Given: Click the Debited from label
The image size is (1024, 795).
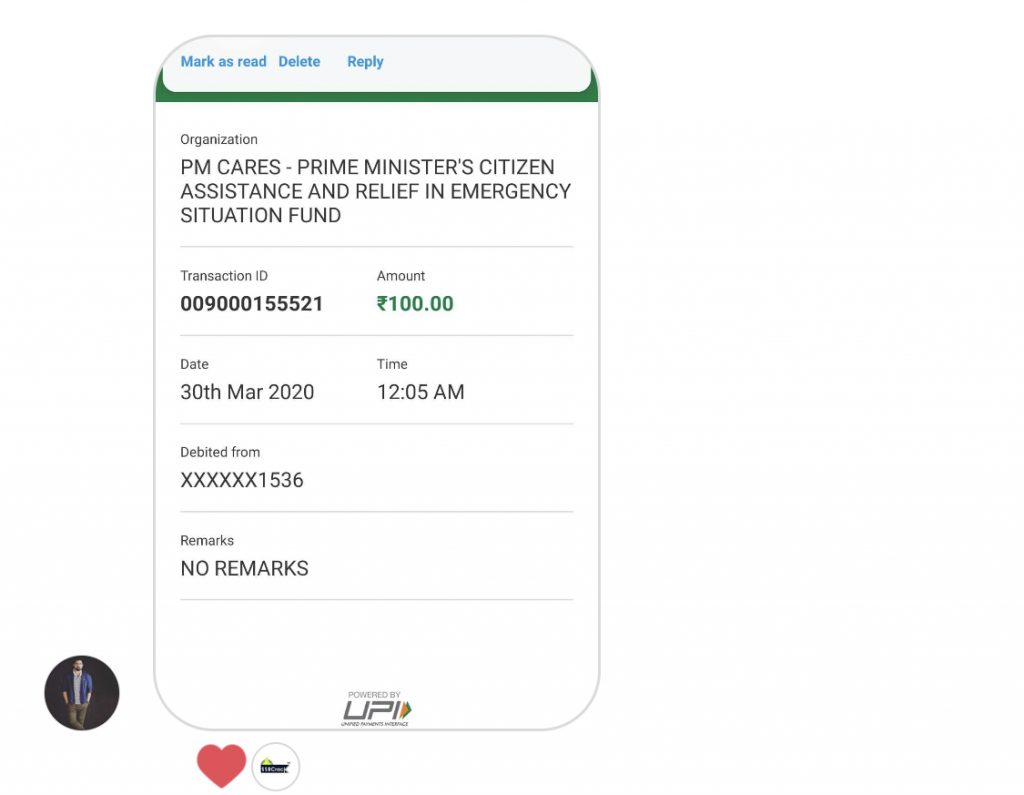Looking at the screenshot, I should (220, 452).
